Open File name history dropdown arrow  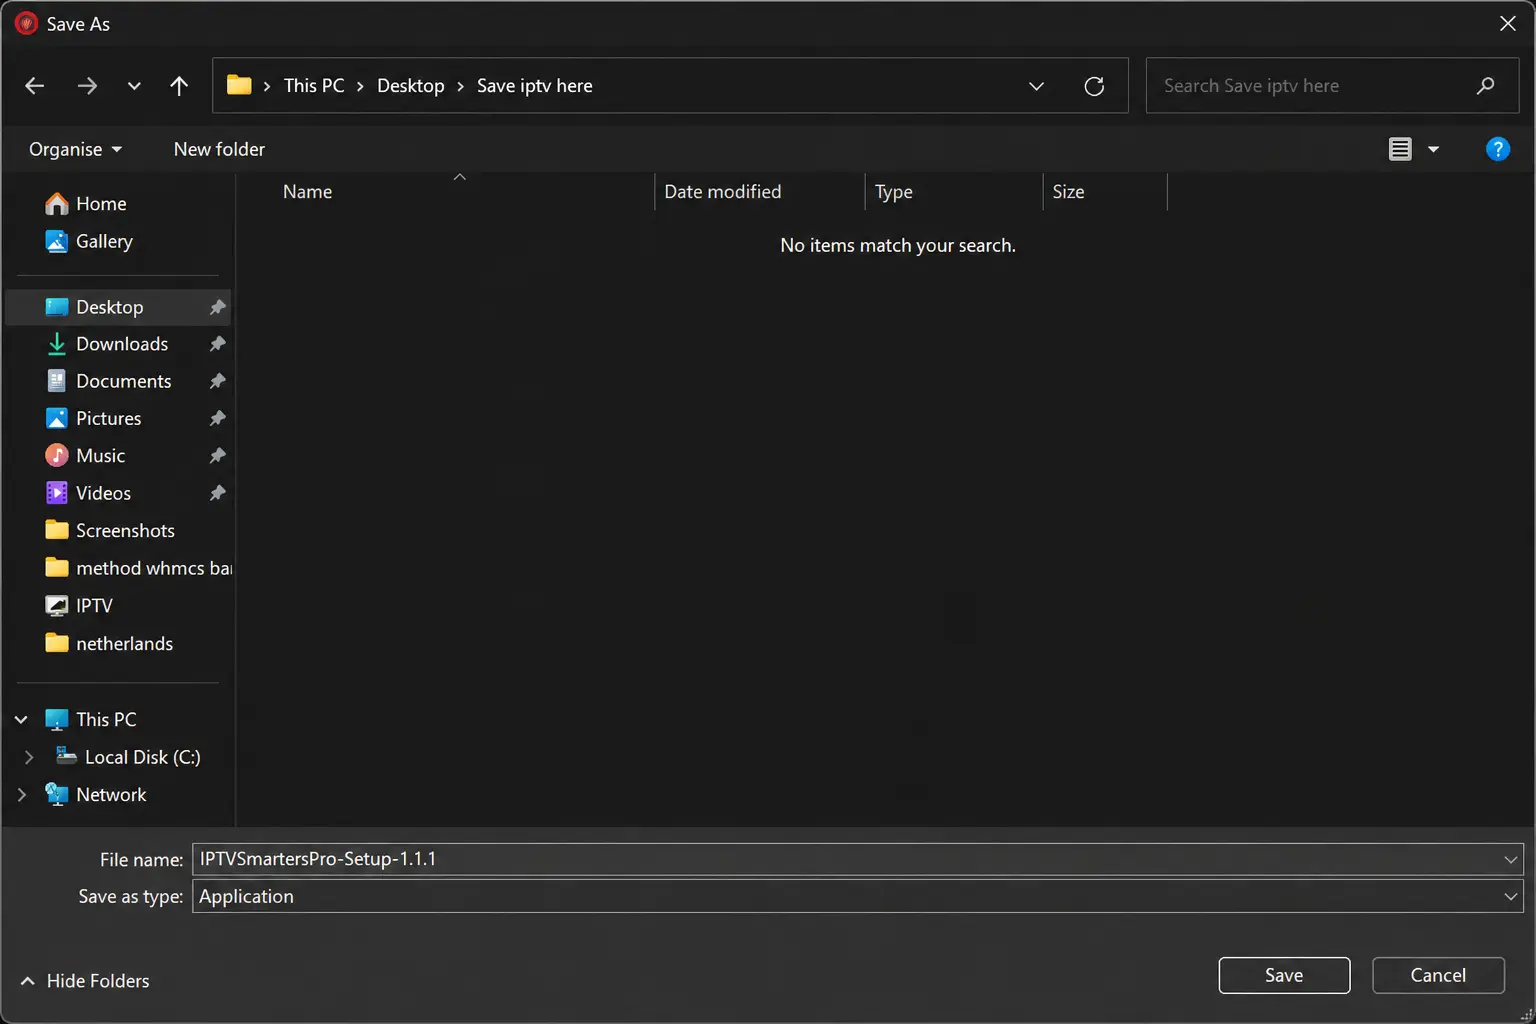tap(1511, 859)
